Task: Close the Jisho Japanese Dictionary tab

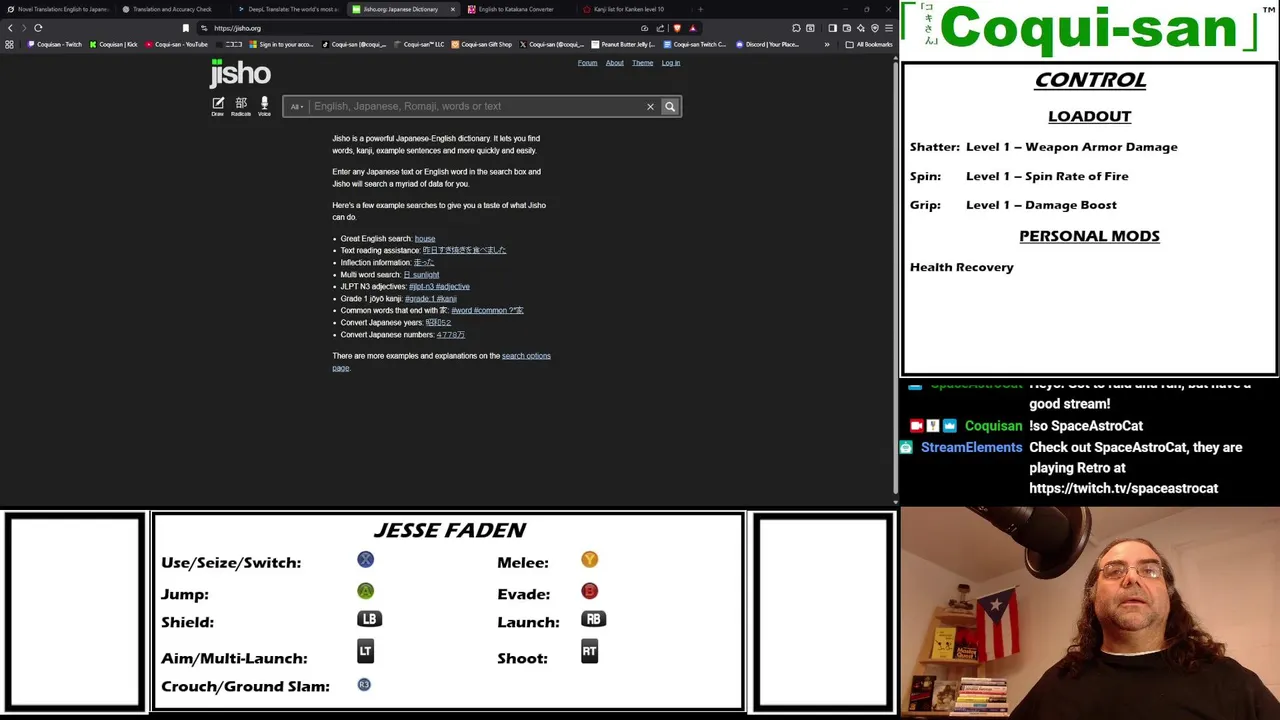Action: [452, 9]
